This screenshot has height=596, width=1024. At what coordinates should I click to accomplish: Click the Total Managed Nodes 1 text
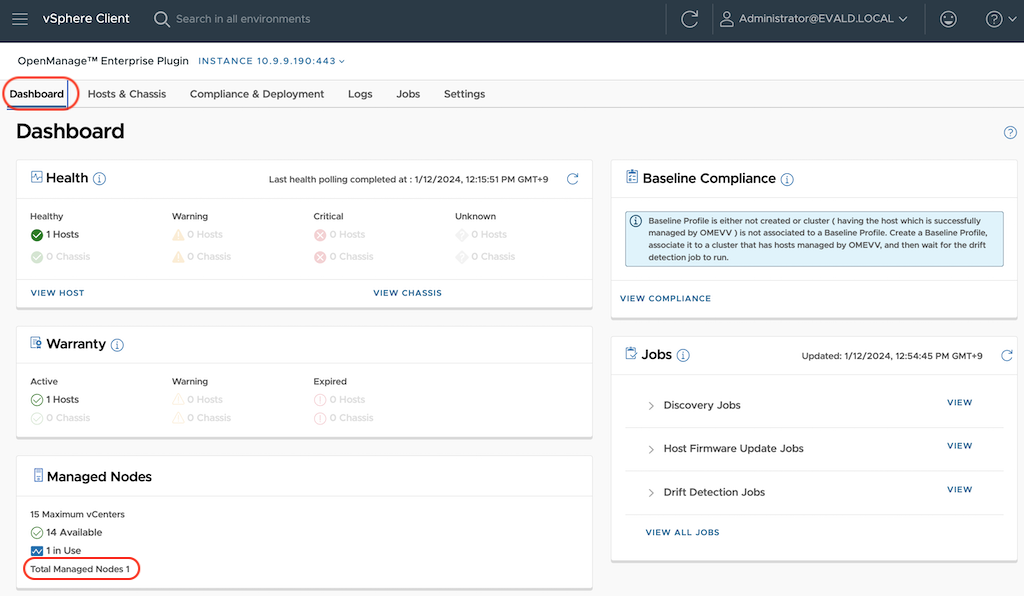point(80,569)
